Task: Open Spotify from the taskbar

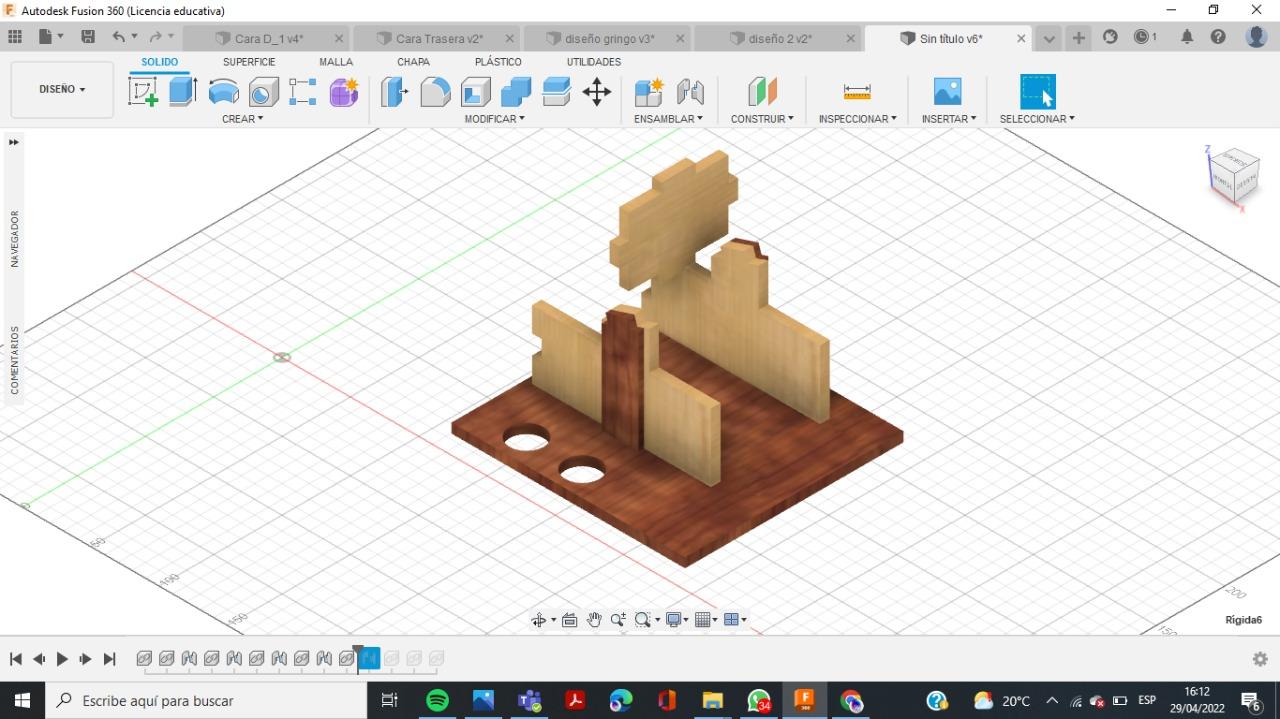Action: point(437,701)
